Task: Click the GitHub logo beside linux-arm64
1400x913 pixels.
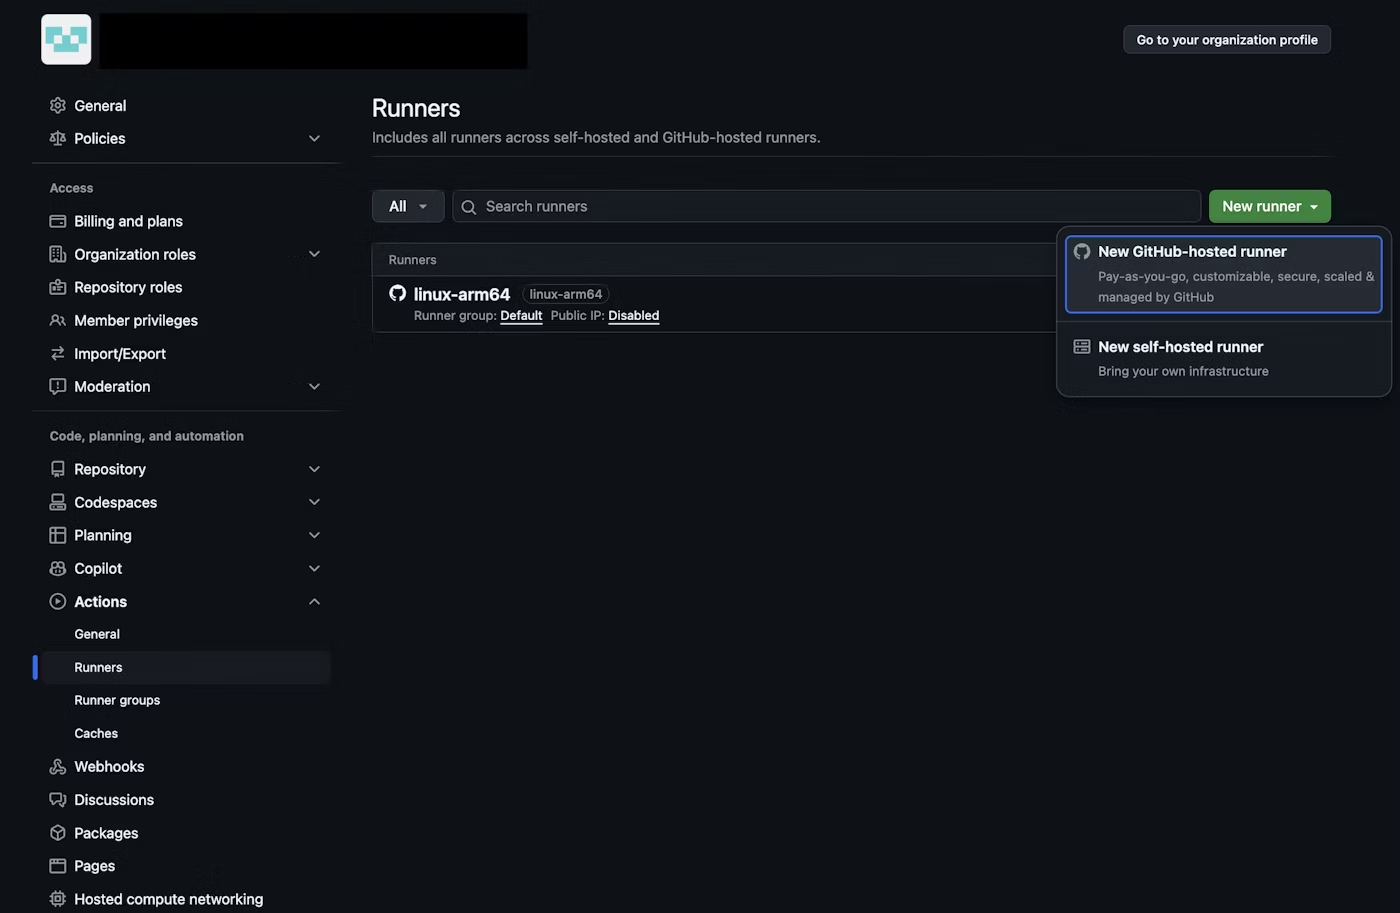Action: (397, 293)
